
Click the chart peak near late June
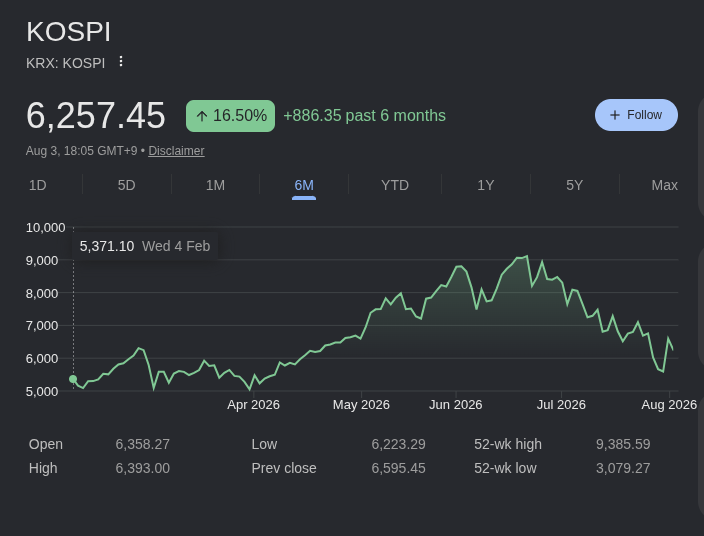pos(527,256)
